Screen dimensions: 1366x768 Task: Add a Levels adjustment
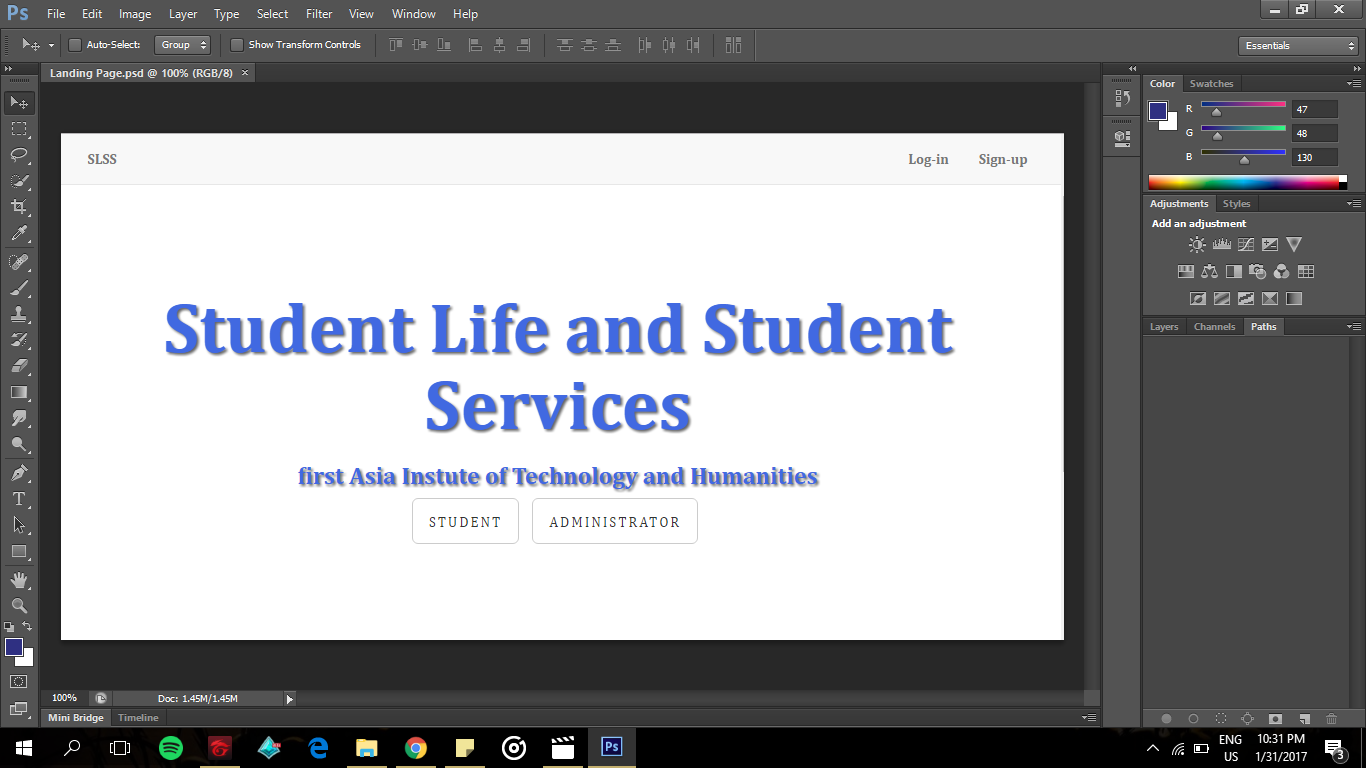click(1221, 244)
